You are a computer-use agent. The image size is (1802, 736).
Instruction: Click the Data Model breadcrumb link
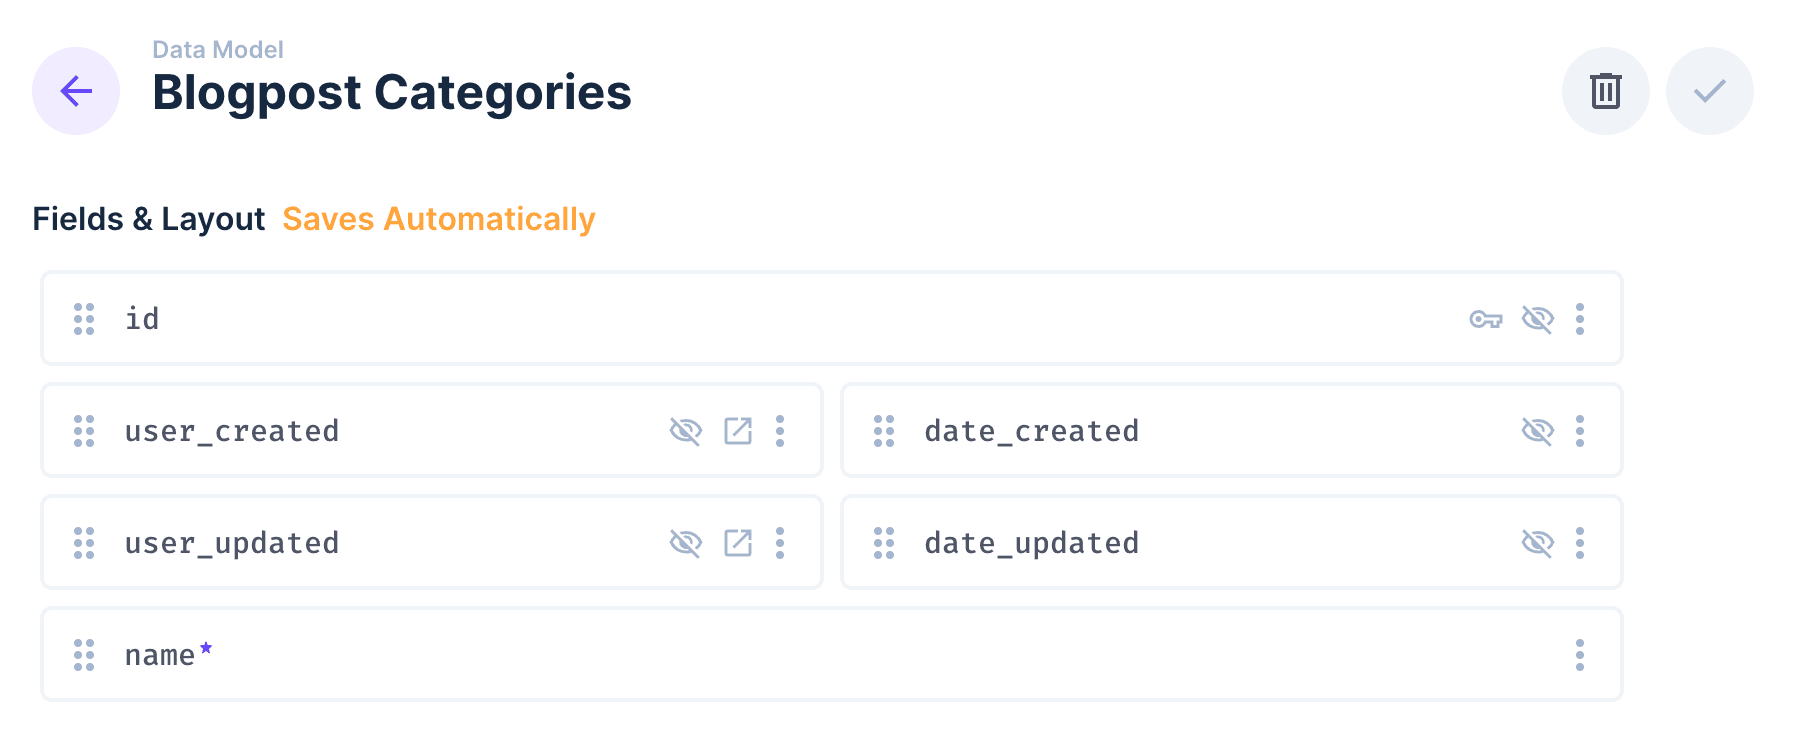(217, 49)
